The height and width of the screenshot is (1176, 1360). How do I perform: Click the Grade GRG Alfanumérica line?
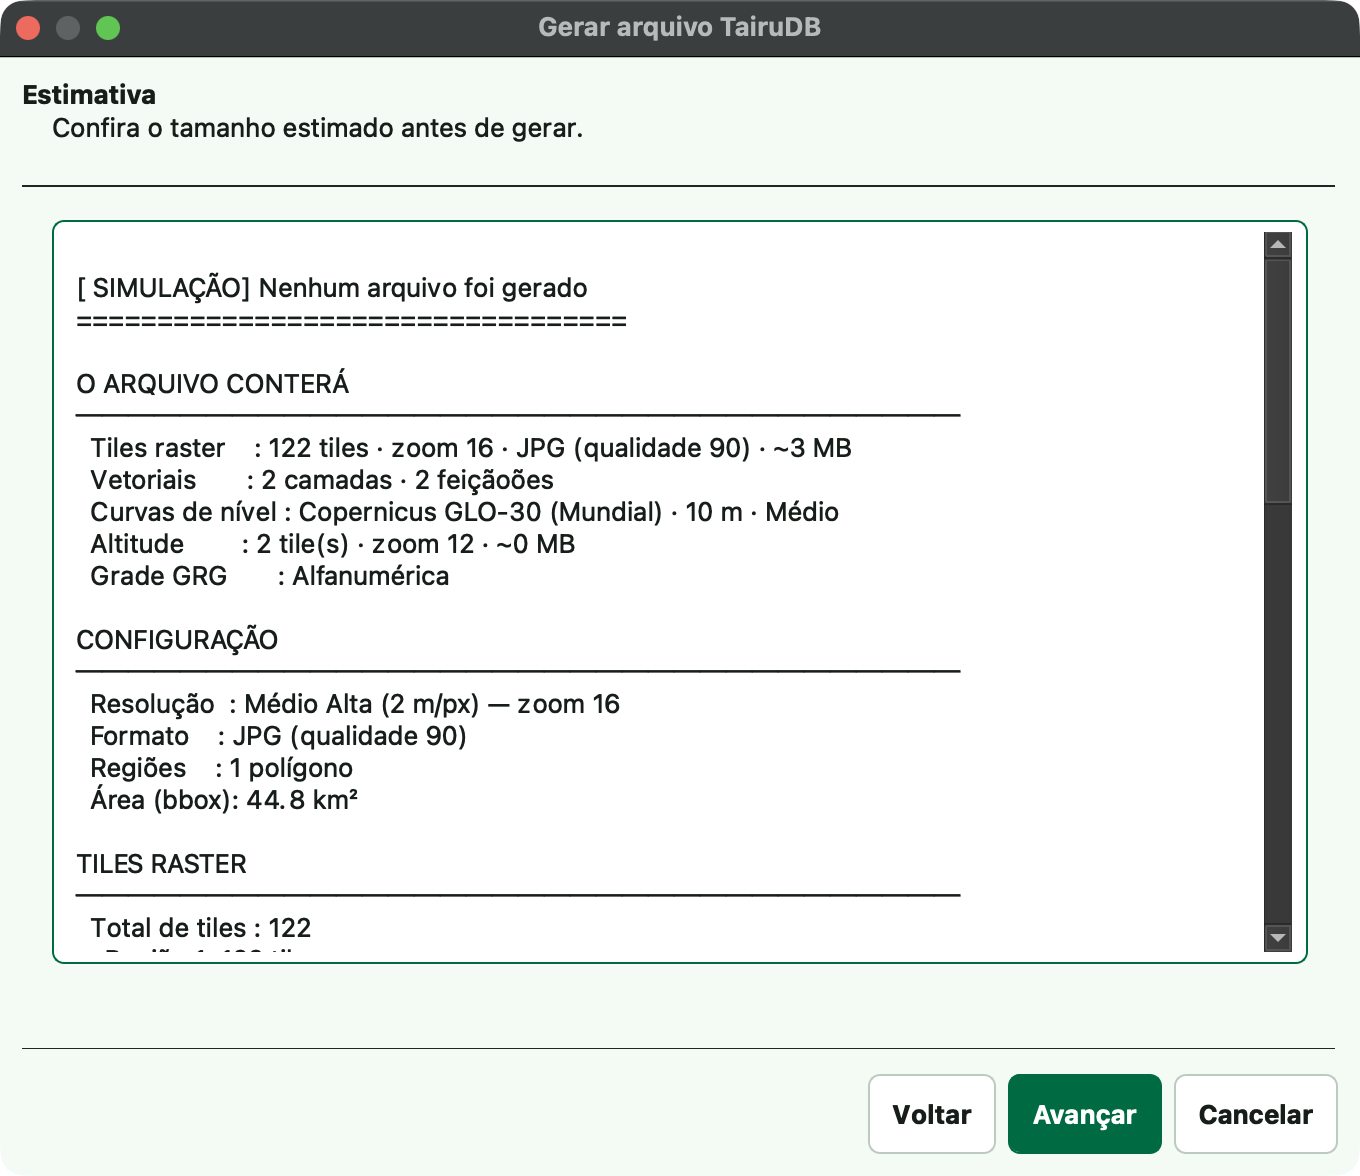coord(270,576)
